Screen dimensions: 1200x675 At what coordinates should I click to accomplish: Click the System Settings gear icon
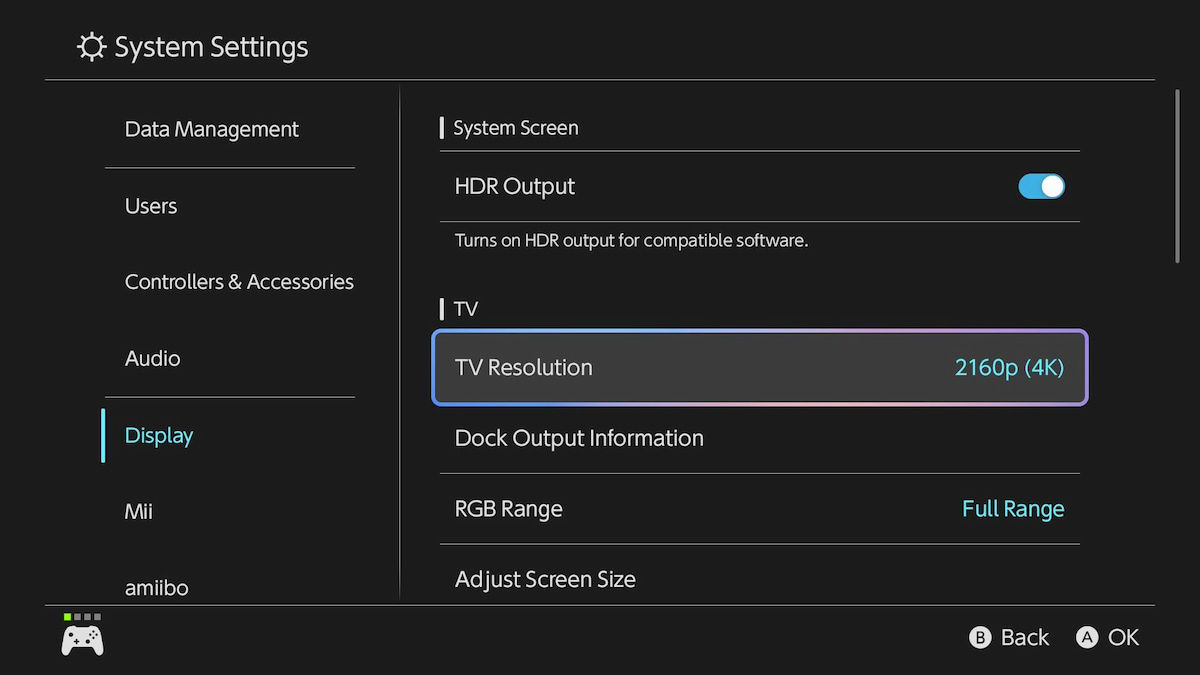(x=92, y=47)
